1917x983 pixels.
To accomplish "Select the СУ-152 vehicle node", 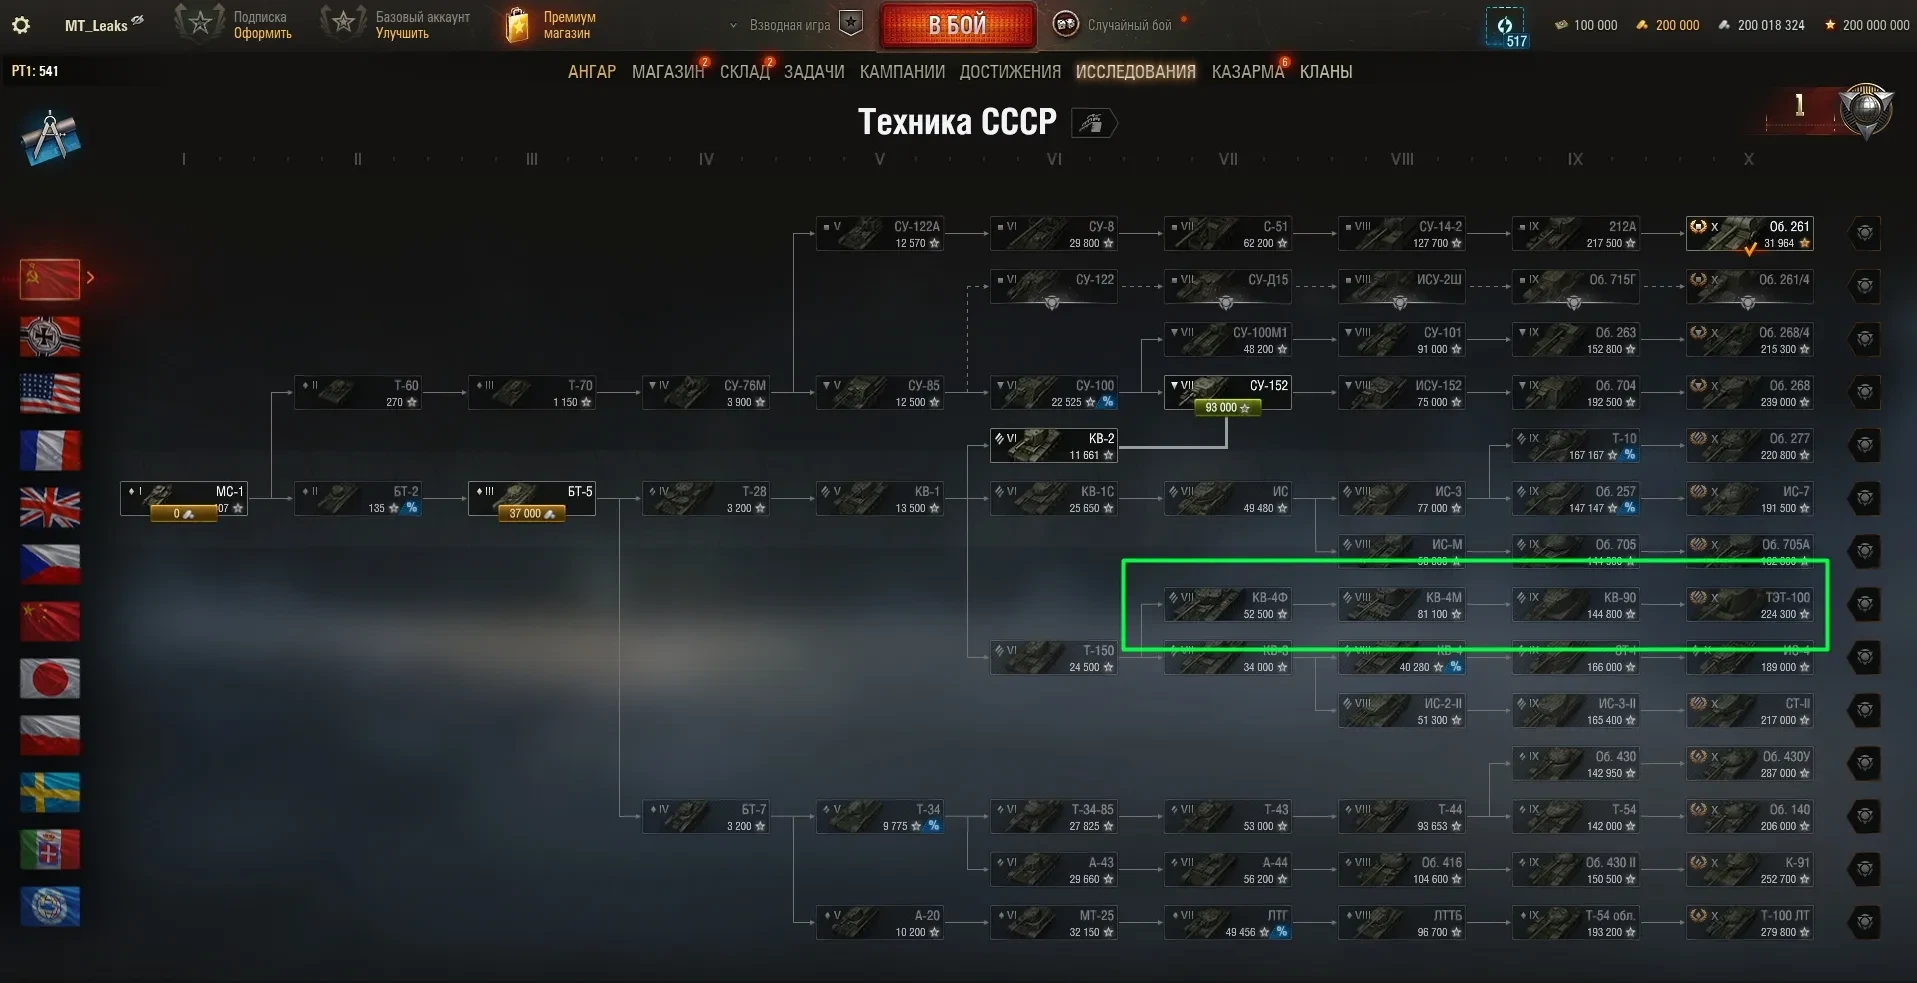I will [1227, 393].
